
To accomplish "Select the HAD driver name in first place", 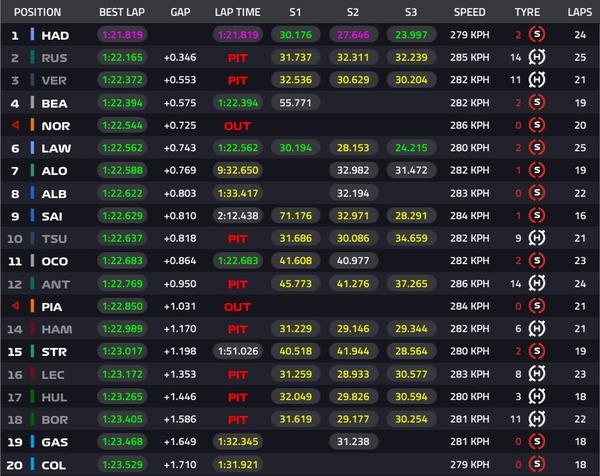I will click(54, 35).
